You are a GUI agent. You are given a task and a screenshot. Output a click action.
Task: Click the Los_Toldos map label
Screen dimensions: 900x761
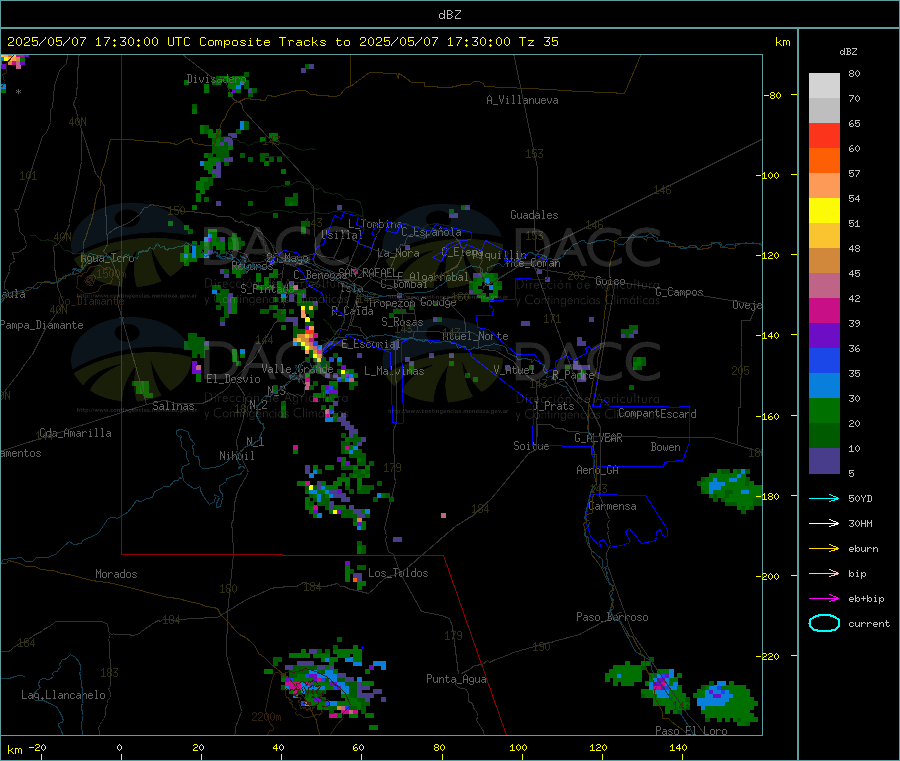click(398, 573)
